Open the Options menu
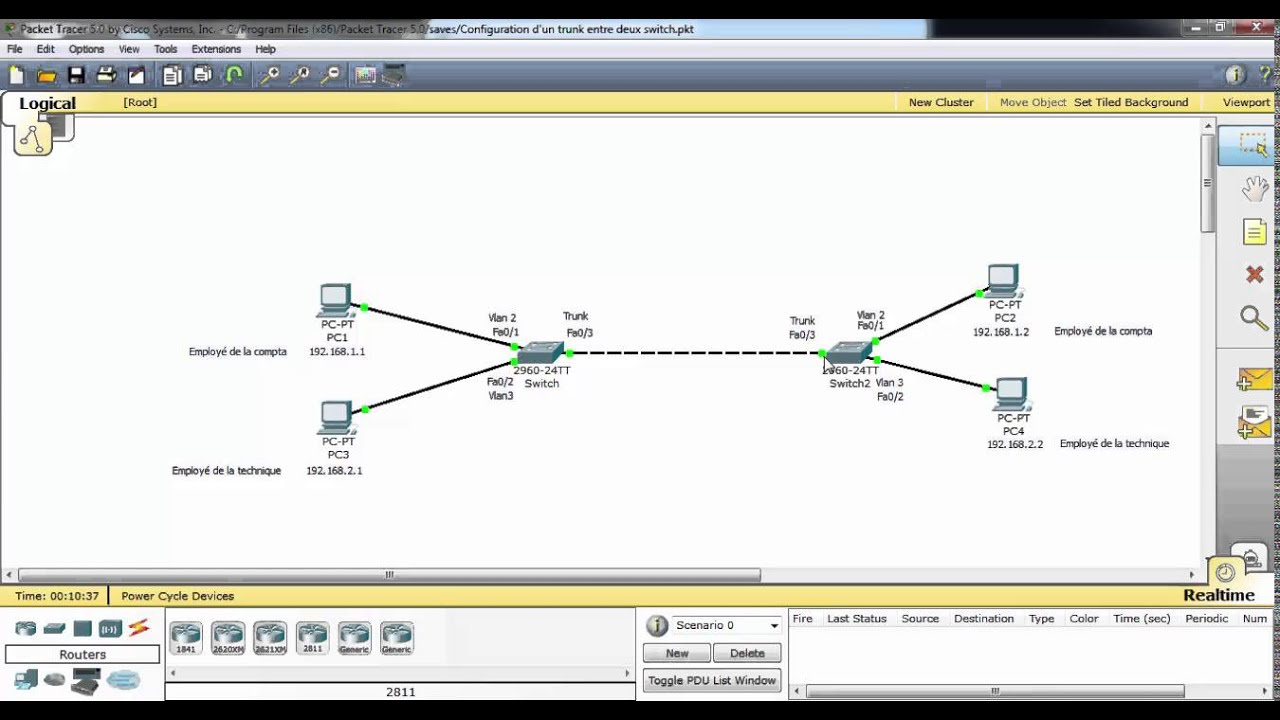 coord(86,49)
